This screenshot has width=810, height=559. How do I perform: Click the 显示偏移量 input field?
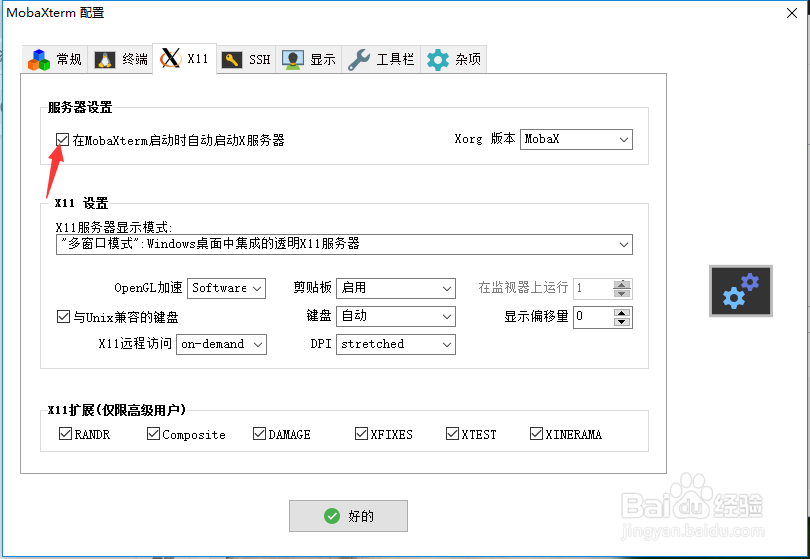click(594, 317)
